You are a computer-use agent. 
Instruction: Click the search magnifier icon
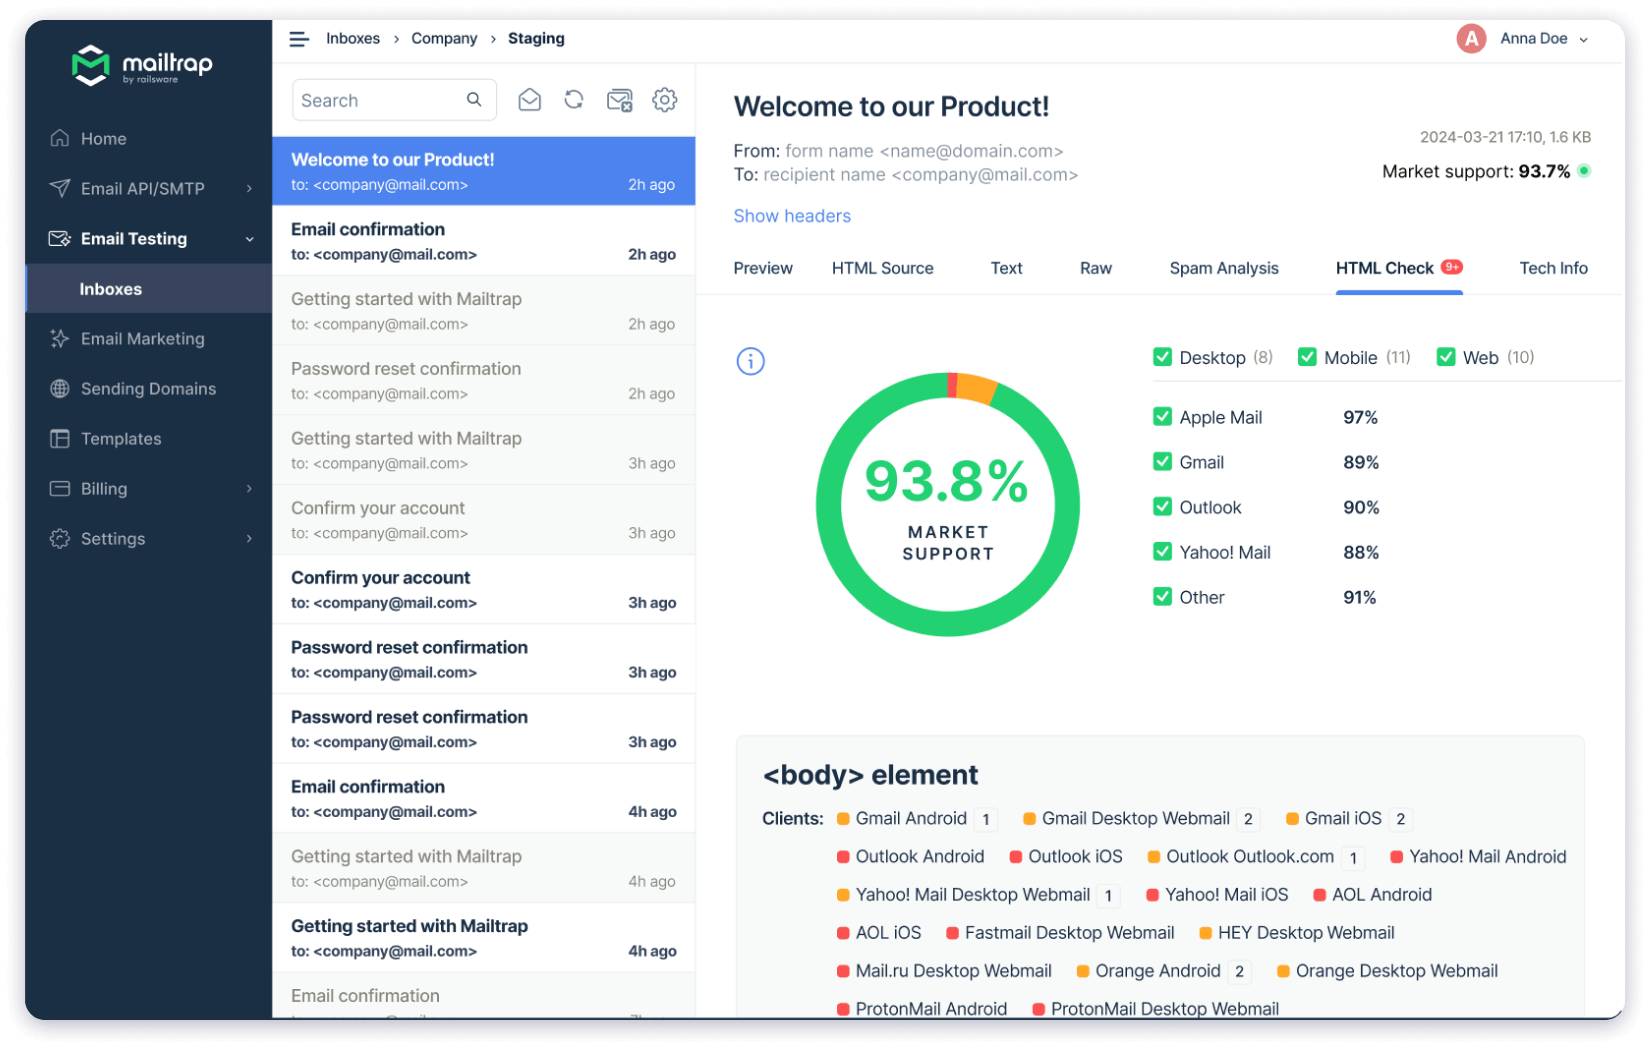[474, 100]
